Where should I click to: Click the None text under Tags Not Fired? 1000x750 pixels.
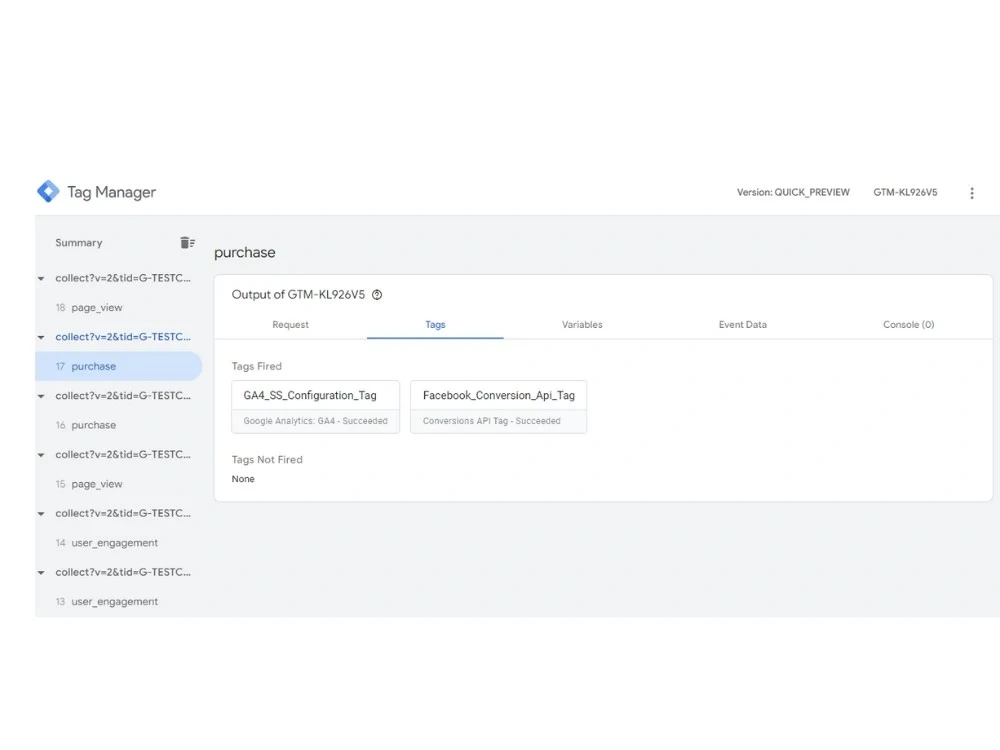pyautogui.click(x=243, y=479)
